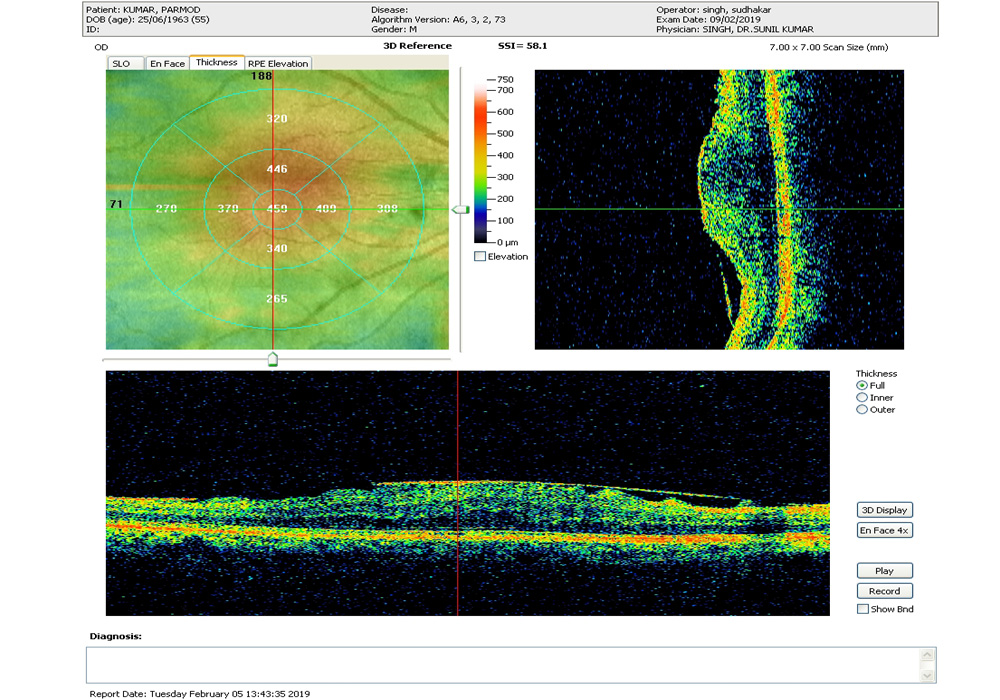Click the 188 vertical line position number
The height and width of the screenshot is (700, 1000).
[x=261, y=76]
